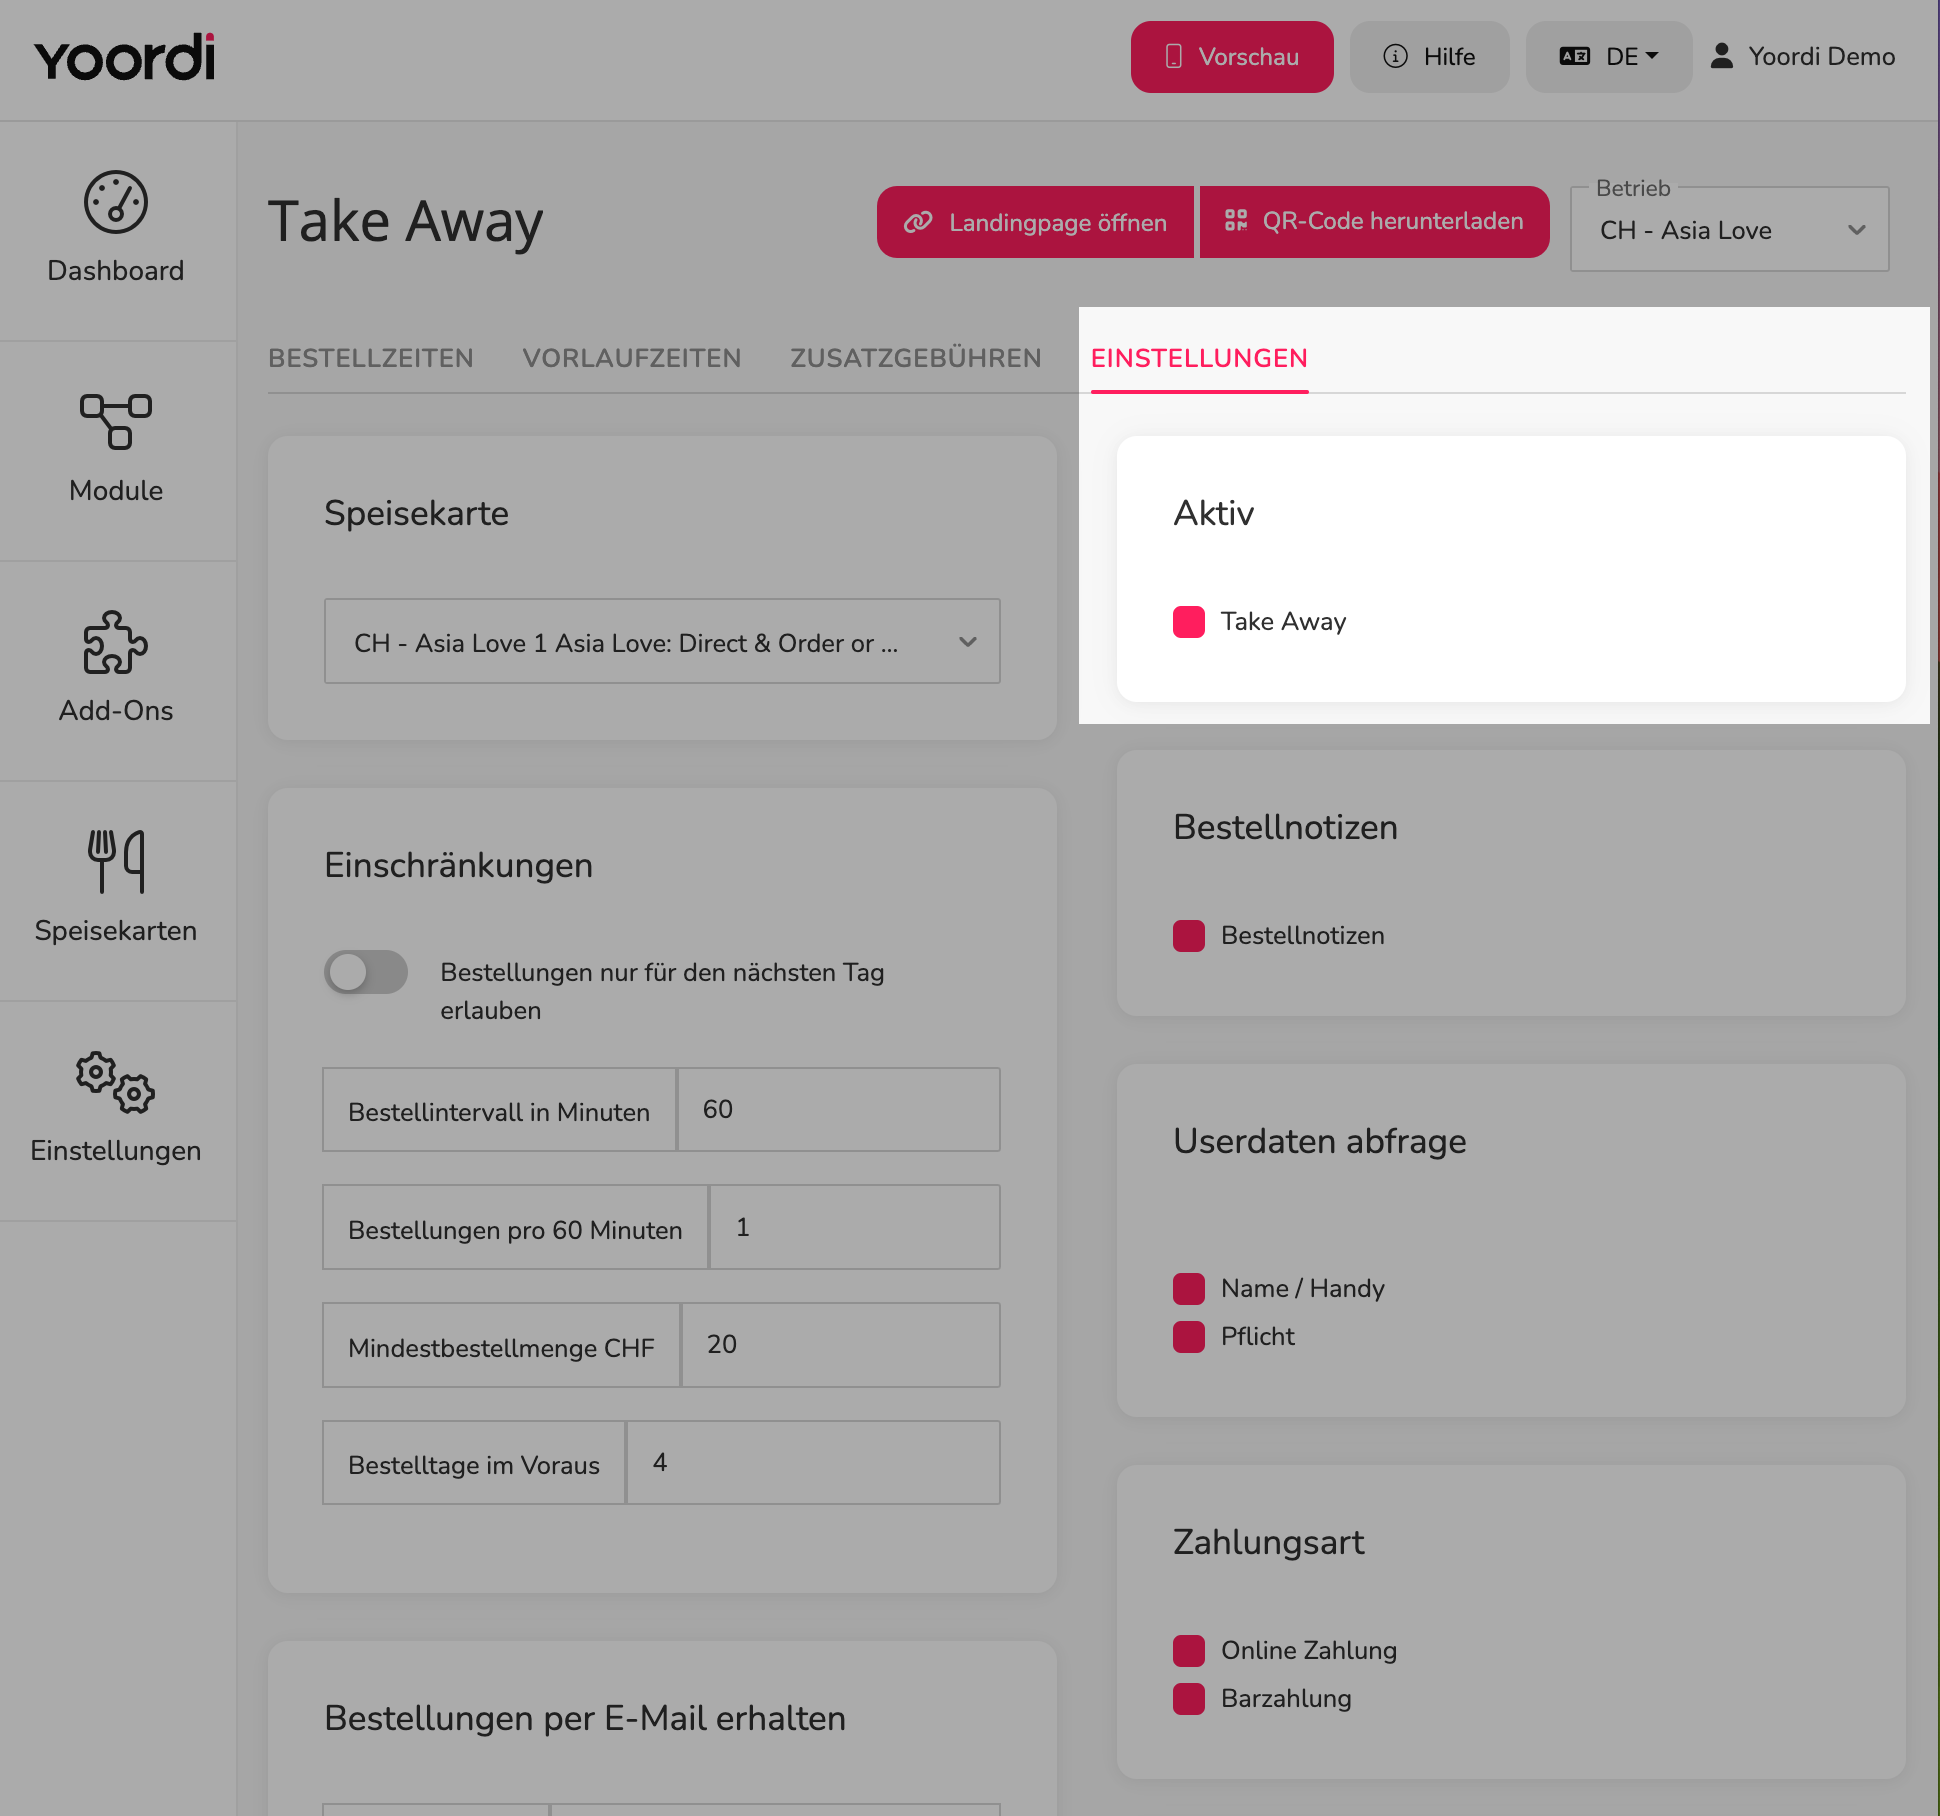Open the Einstellungen gears icon
This screenshot has width=1940, height=1816.
(x=116, y=1082)
